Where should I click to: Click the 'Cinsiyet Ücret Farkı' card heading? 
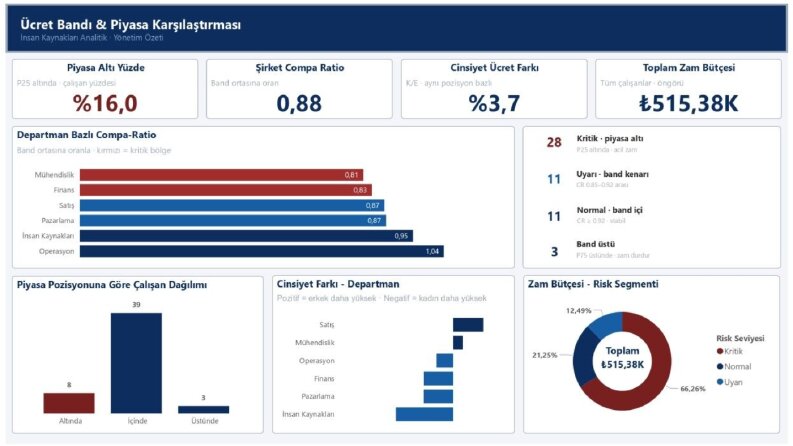click(x=495, y=68)
